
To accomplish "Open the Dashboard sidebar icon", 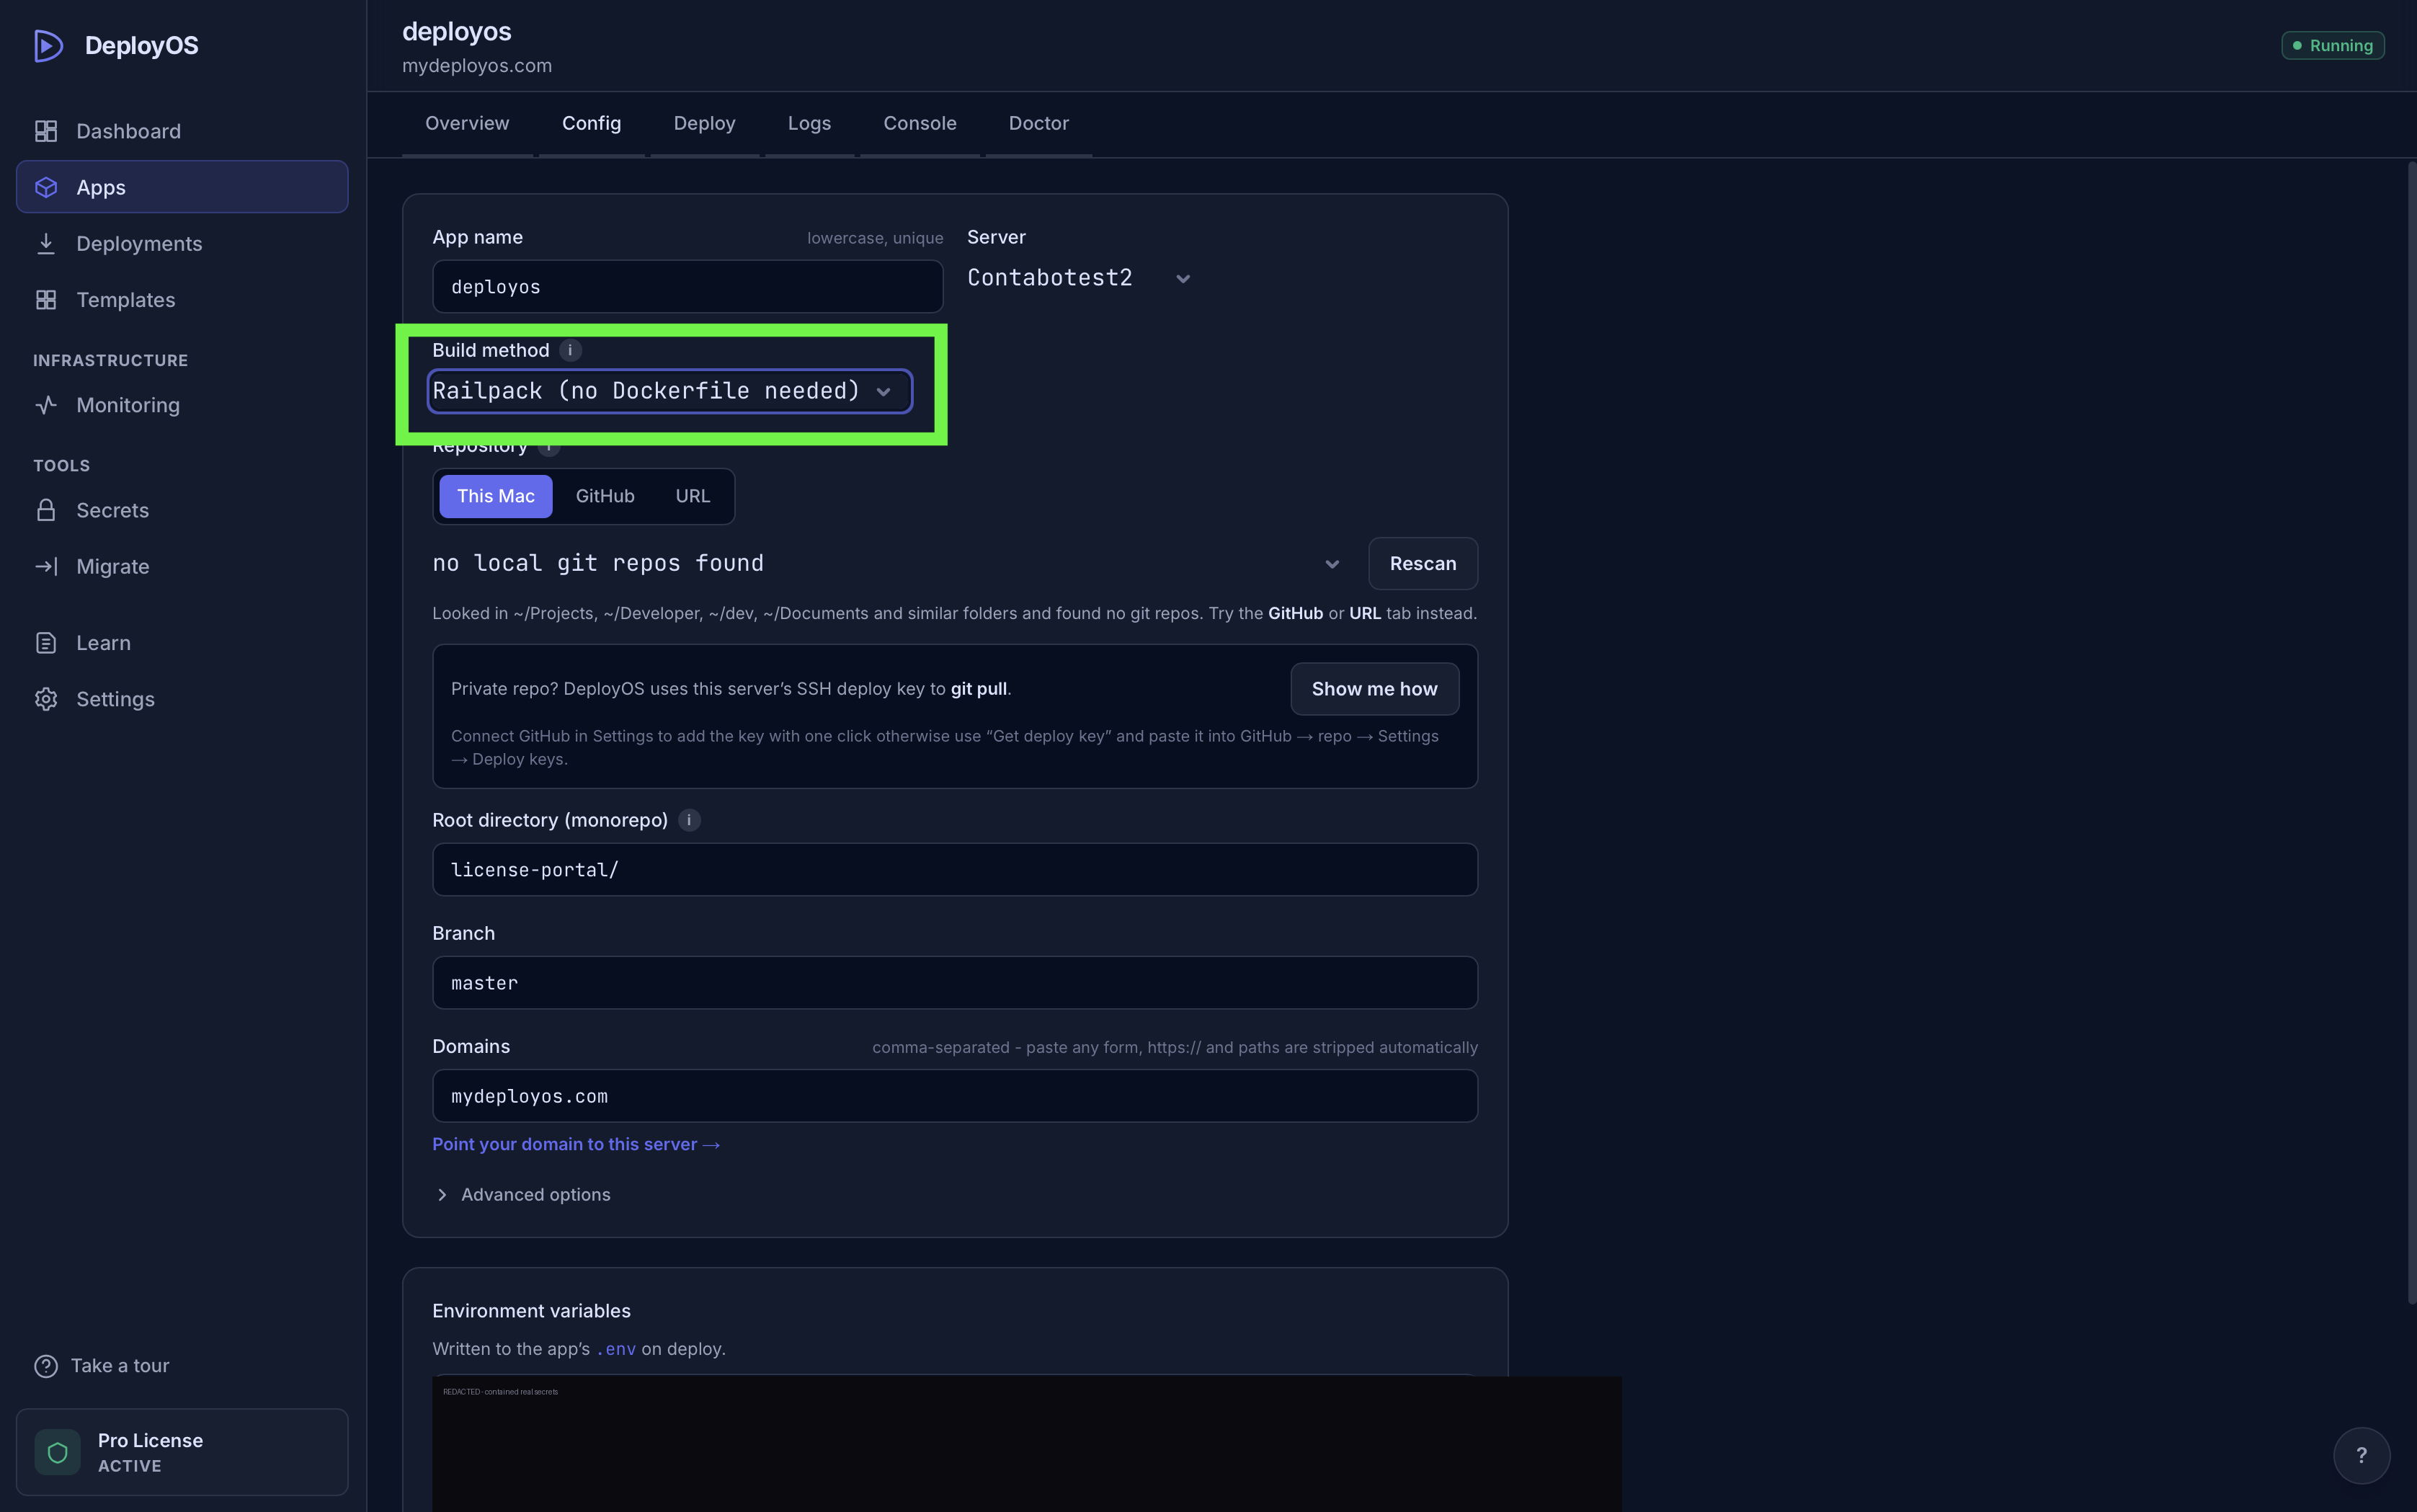I will click(46, 131).
